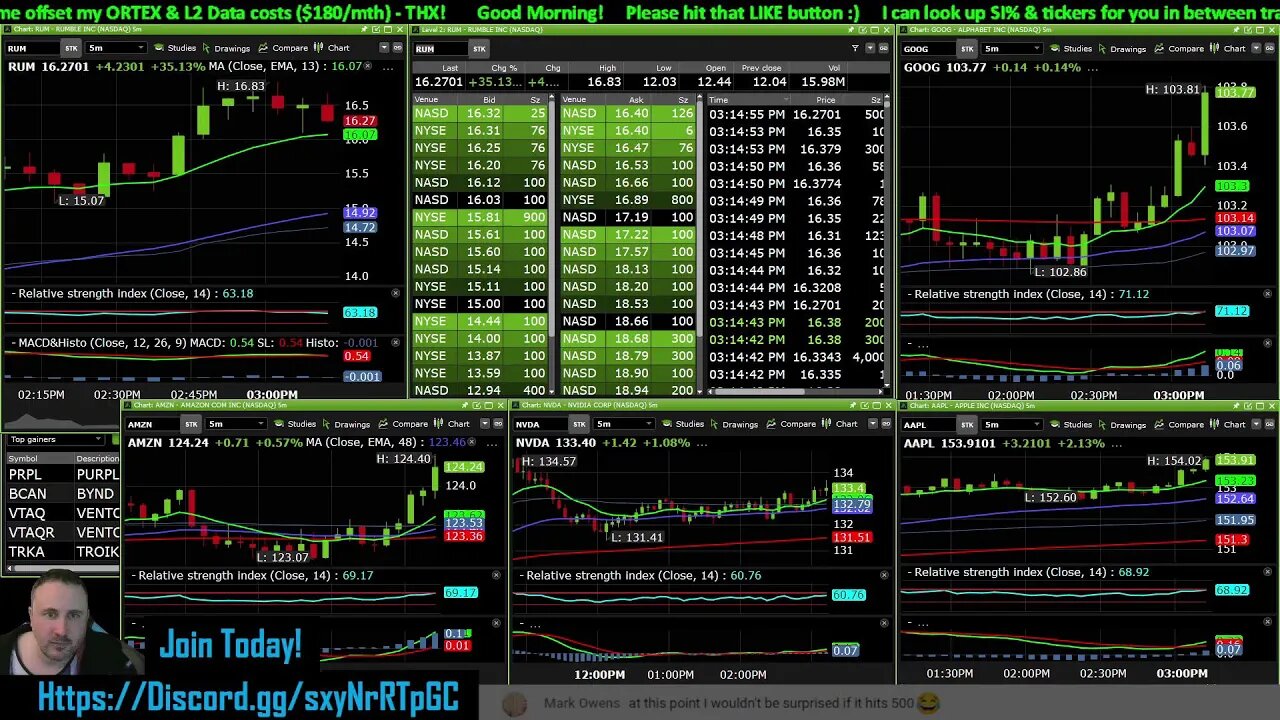This screenshot has width=1280, height=720.
Task: Click Compare in the RUM chart toolbar
Action: point(283,48)
